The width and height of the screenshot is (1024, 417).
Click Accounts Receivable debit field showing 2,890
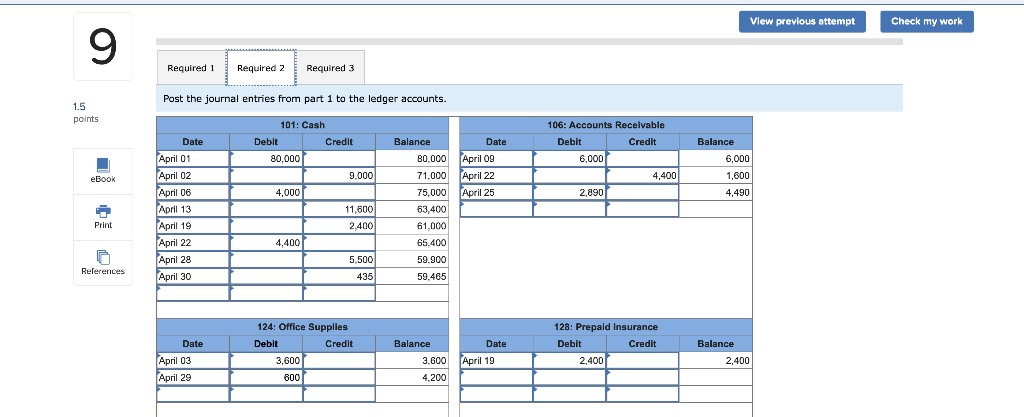(x=569, y=193)
